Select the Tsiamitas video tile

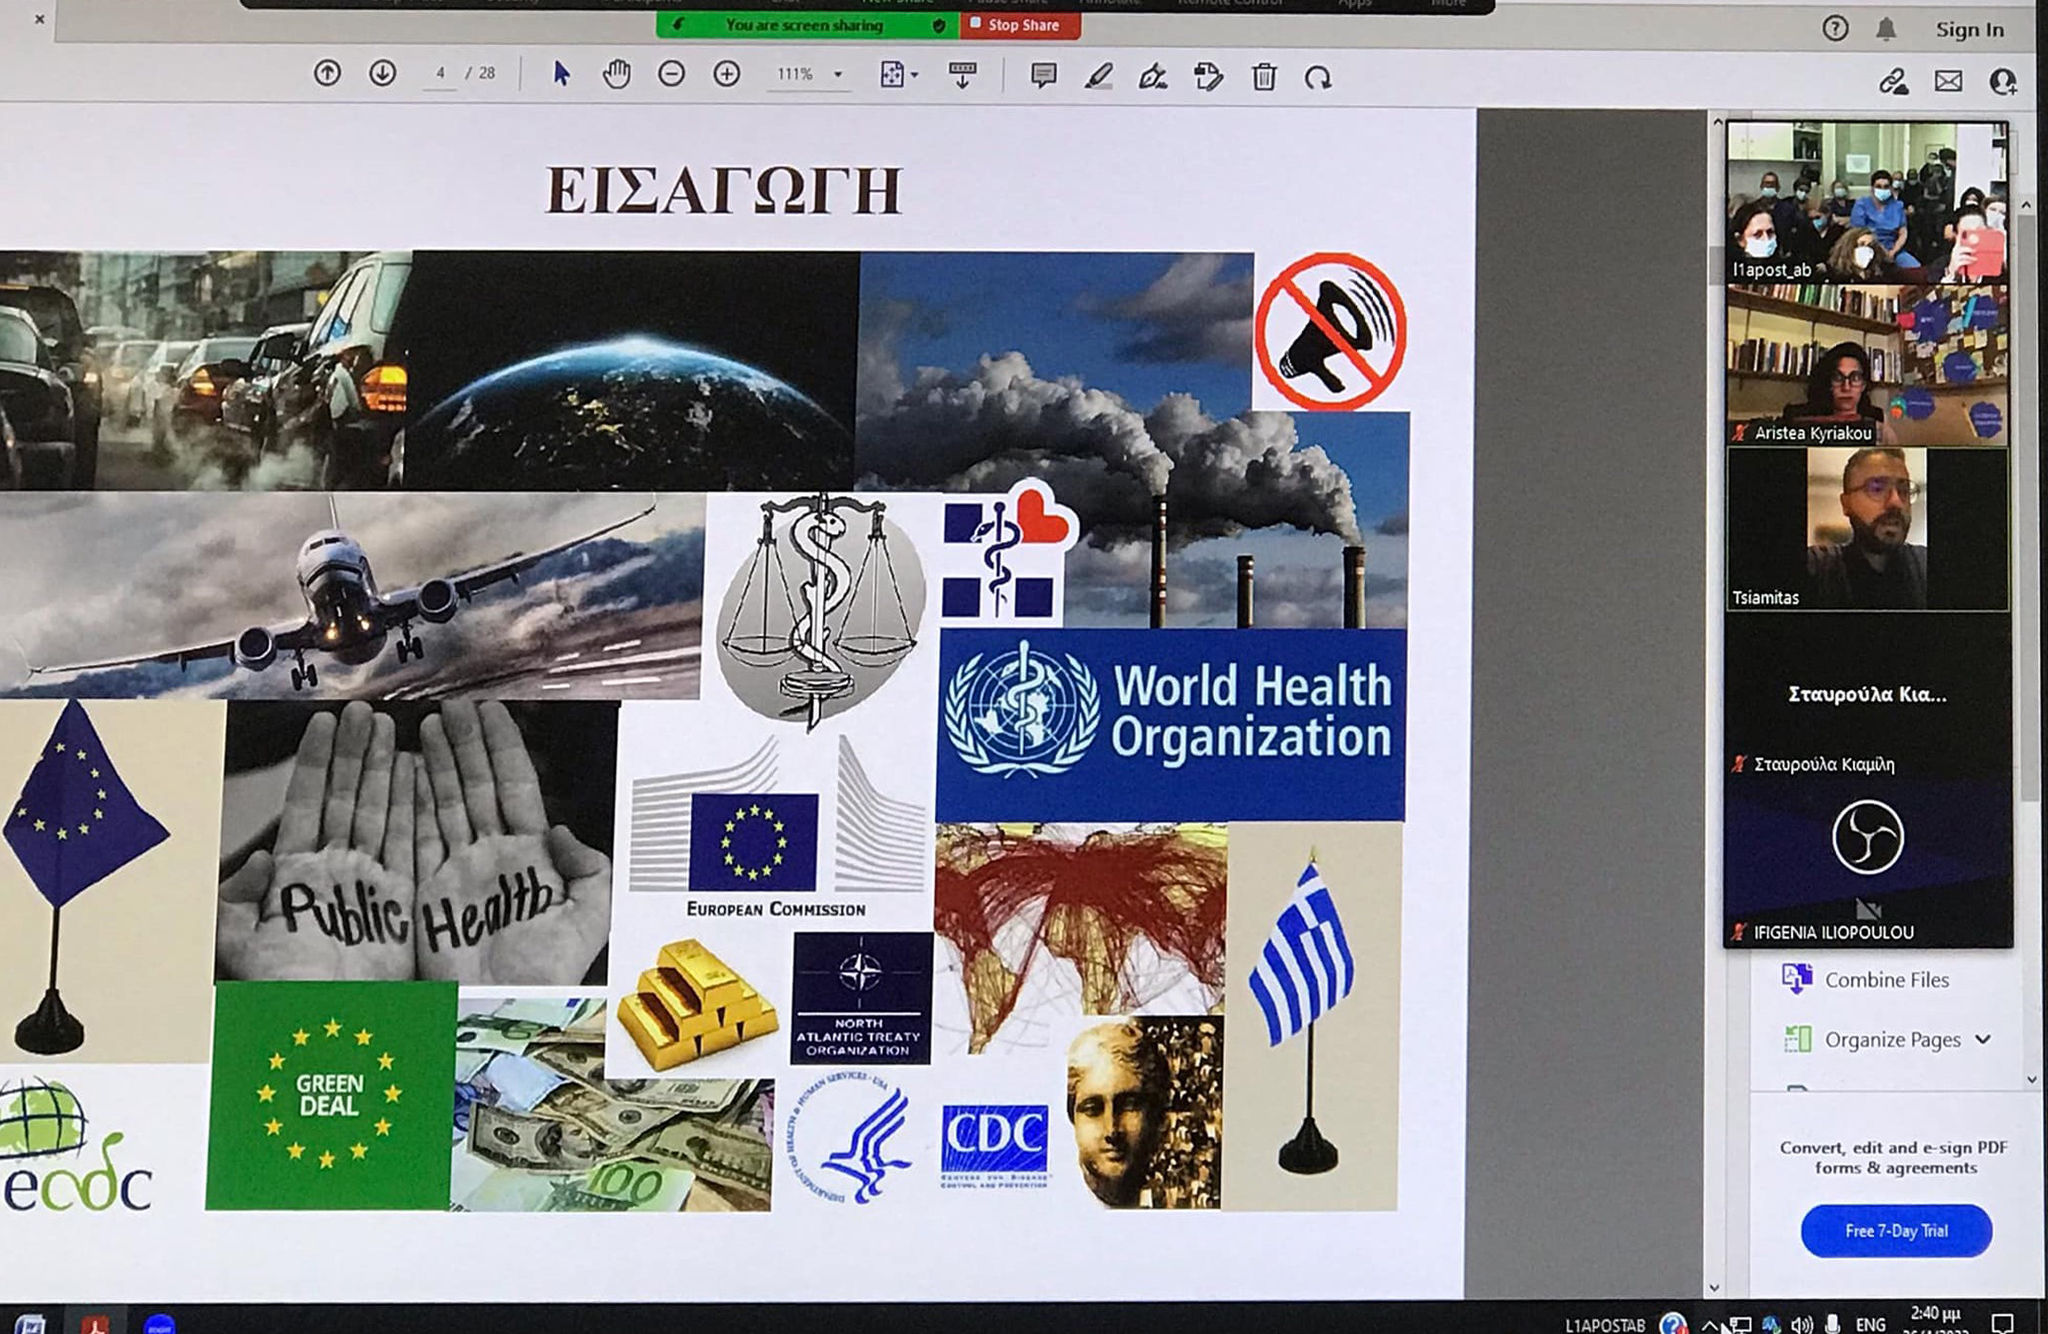pyautogui.click(x=1867, y=529)
